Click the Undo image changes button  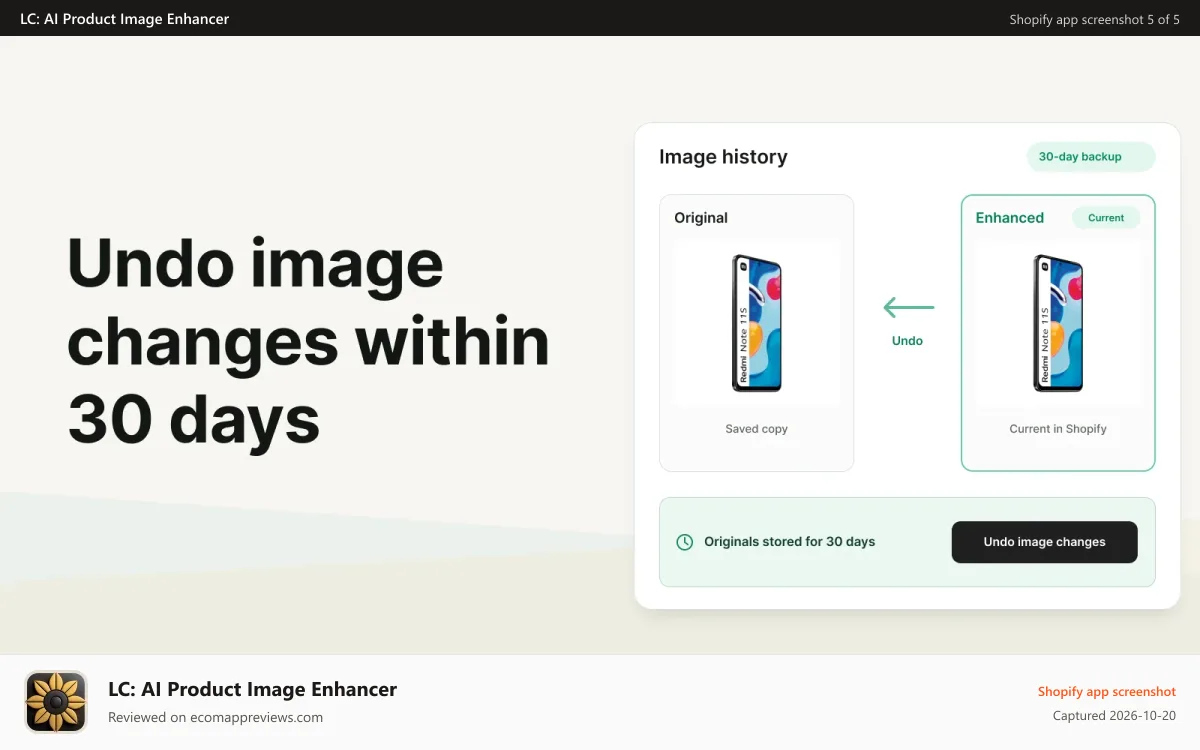(x=1044, y=542)
